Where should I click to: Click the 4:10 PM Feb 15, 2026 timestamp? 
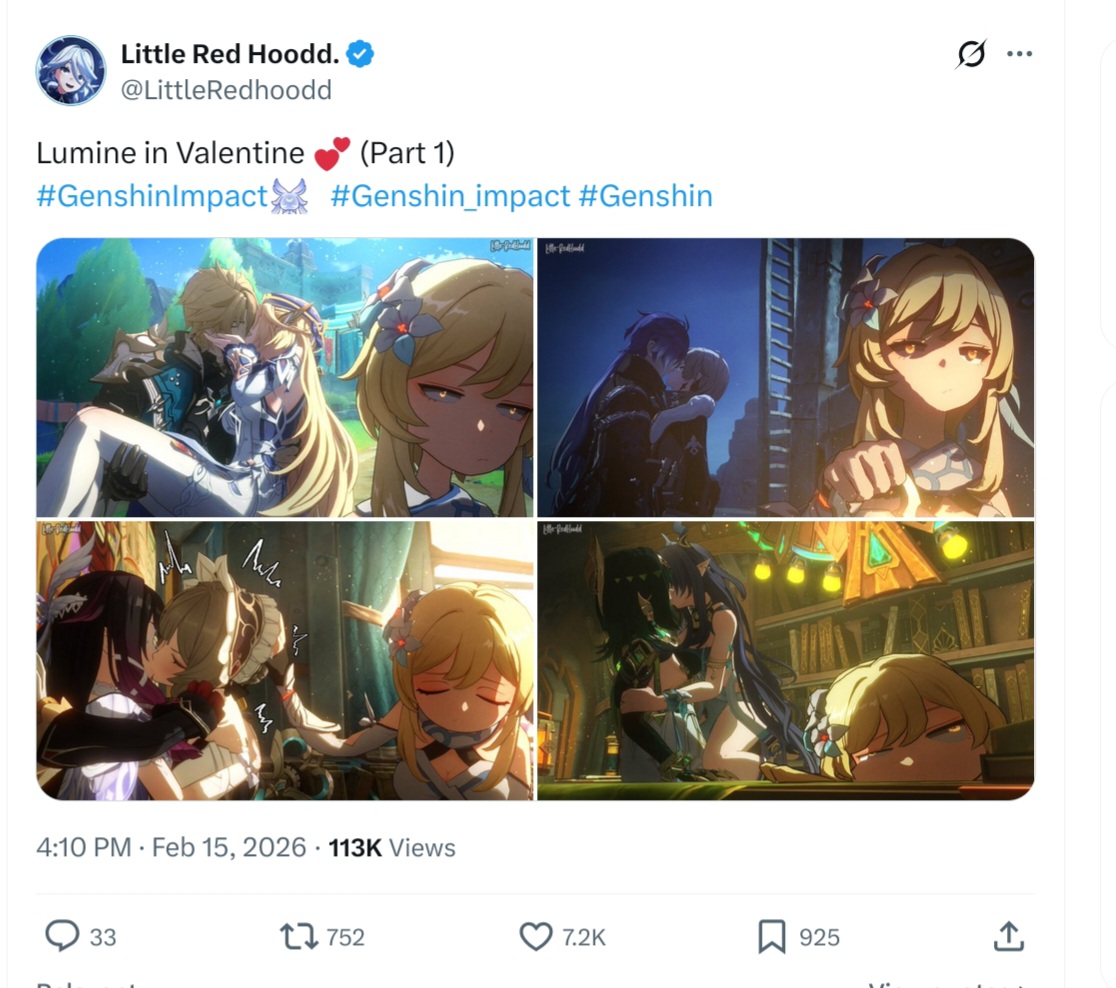click(171, 847)
